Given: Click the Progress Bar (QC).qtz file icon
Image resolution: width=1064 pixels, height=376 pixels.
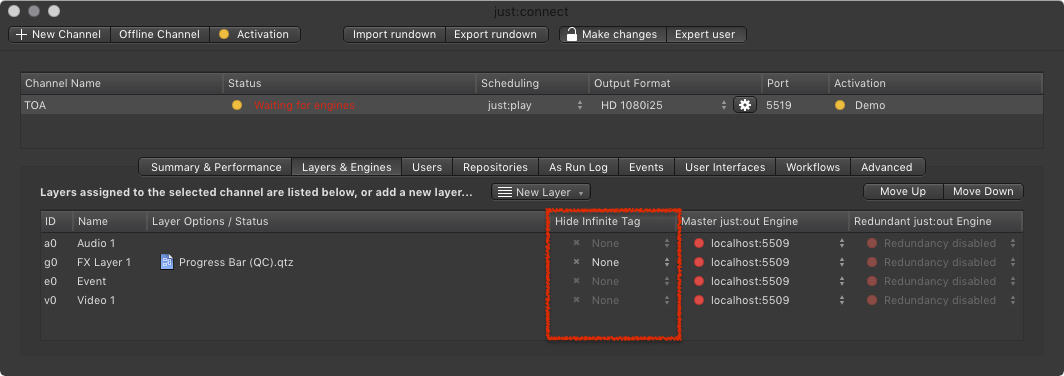Looking at the screenshot, I should click(x=167, y=262).
